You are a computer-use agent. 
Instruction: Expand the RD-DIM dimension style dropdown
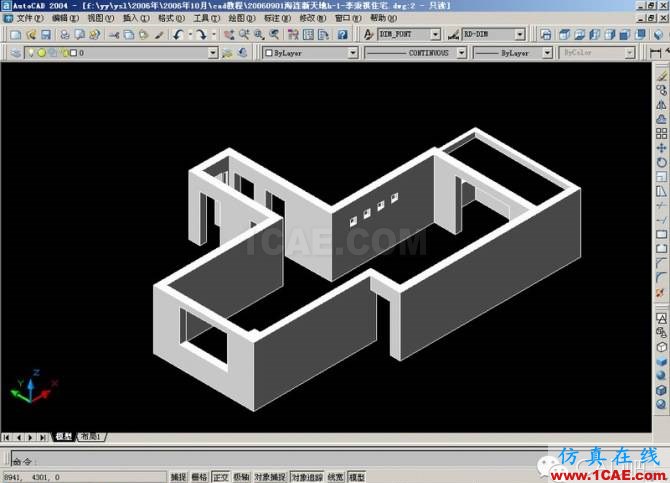click(520, 35)
